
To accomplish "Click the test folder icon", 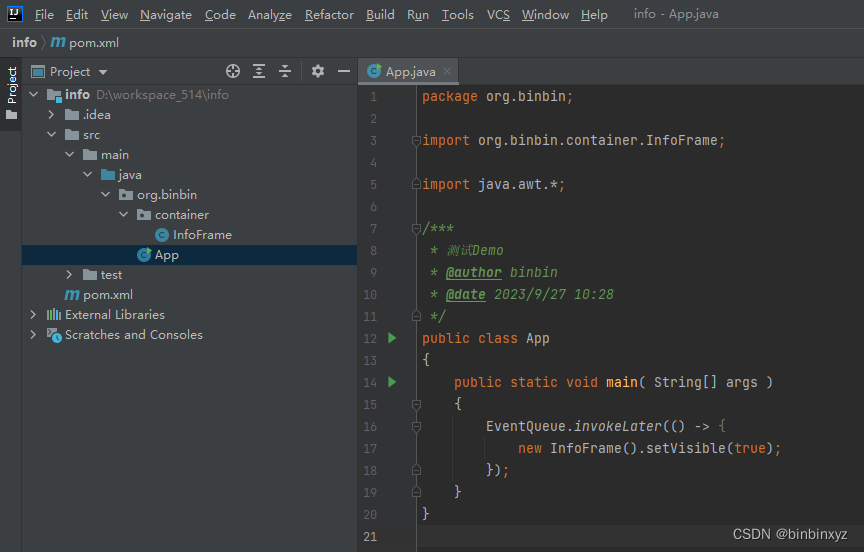I will click(x=90, y=274).
